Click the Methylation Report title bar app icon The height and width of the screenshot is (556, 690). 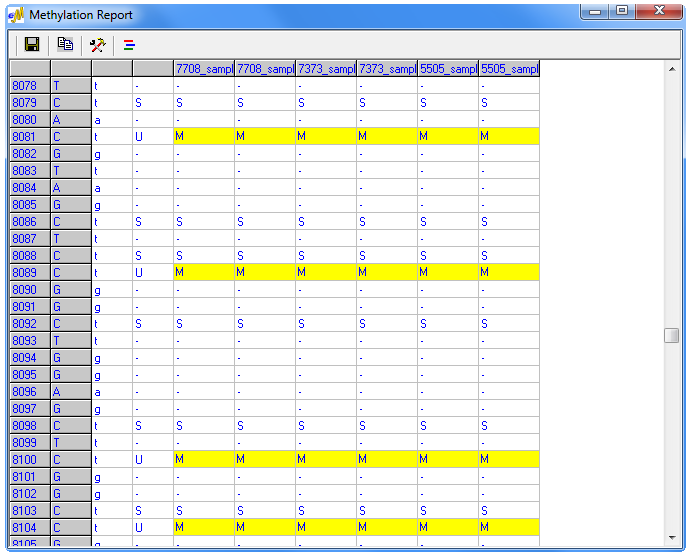[17, 15]
